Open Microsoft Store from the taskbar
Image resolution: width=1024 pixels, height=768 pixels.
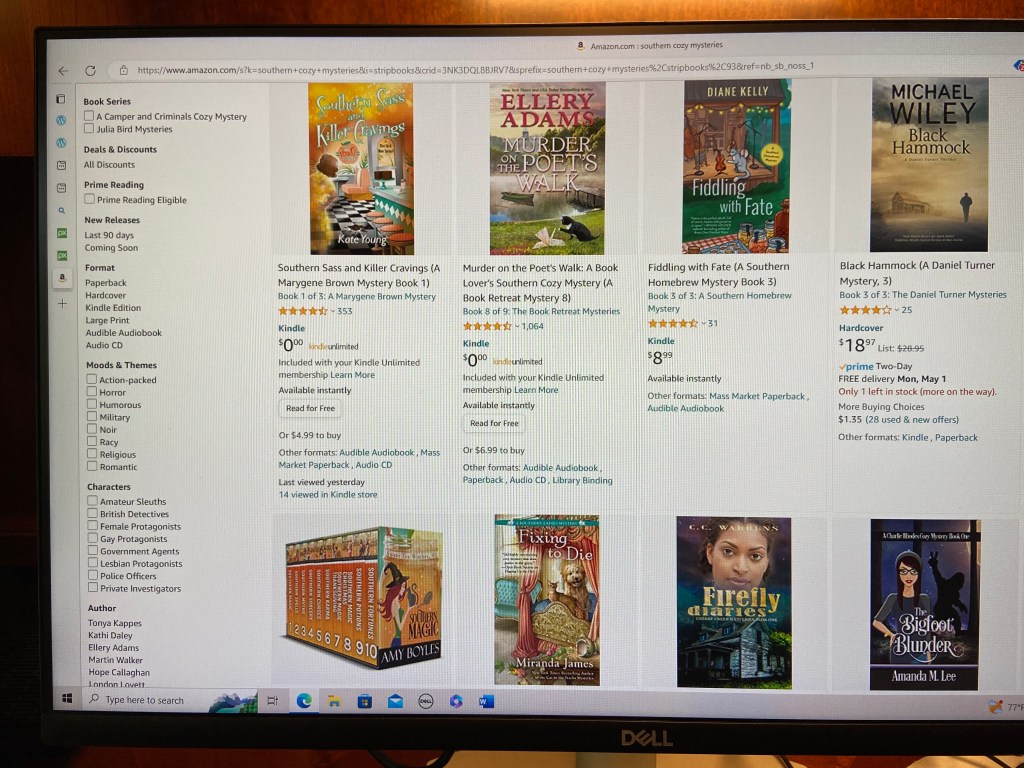pyautogui.click(x=364, y=701)
